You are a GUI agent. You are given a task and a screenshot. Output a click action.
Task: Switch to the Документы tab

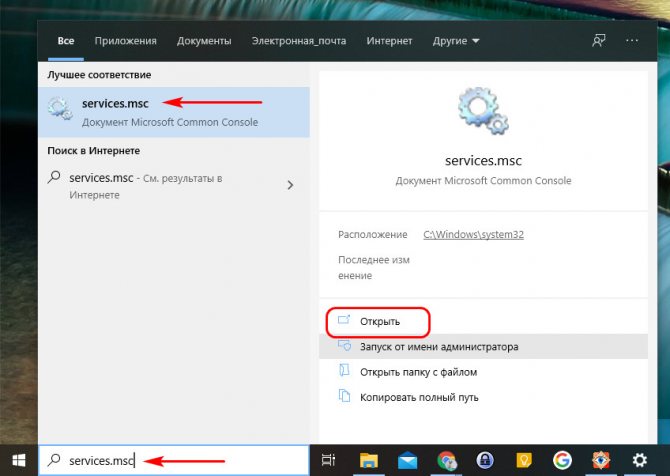(204, 41)
